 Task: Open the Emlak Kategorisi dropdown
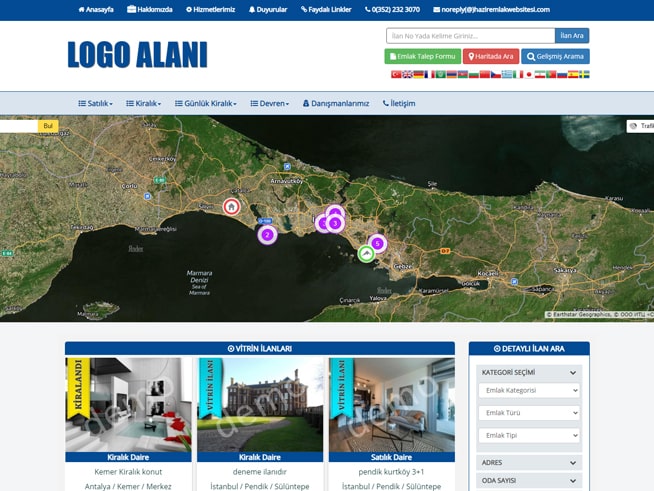pyautogui.click(x=529, y=390)
